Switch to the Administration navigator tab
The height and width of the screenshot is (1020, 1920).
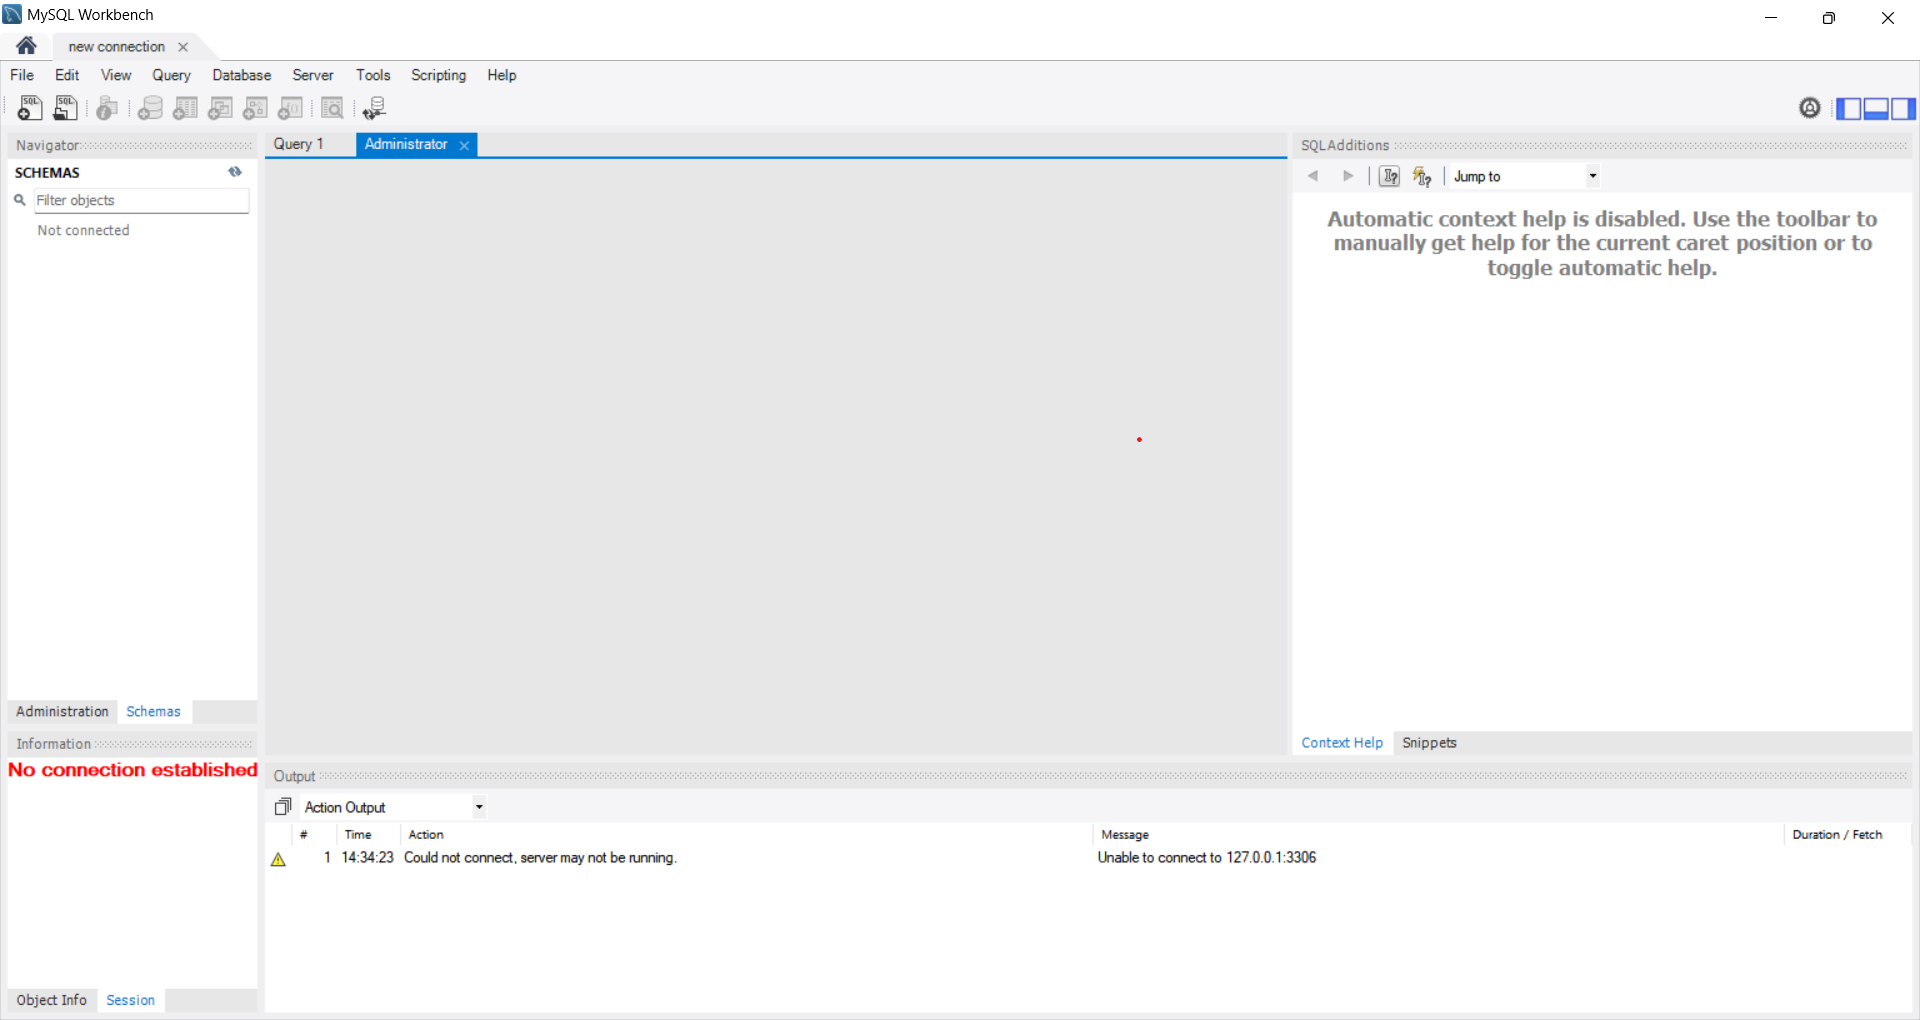coord(62,711)
